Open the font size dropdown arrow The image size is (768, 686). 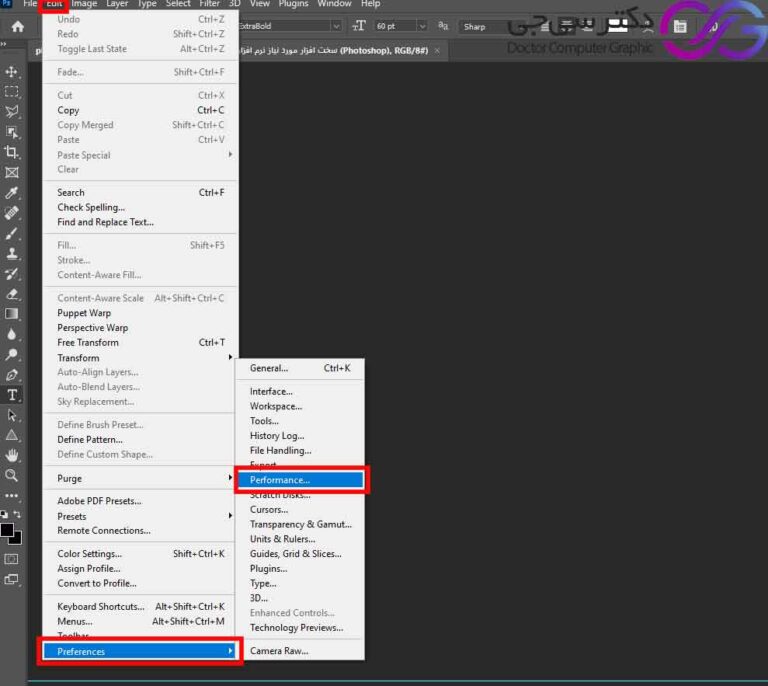(x=422, y=26)
